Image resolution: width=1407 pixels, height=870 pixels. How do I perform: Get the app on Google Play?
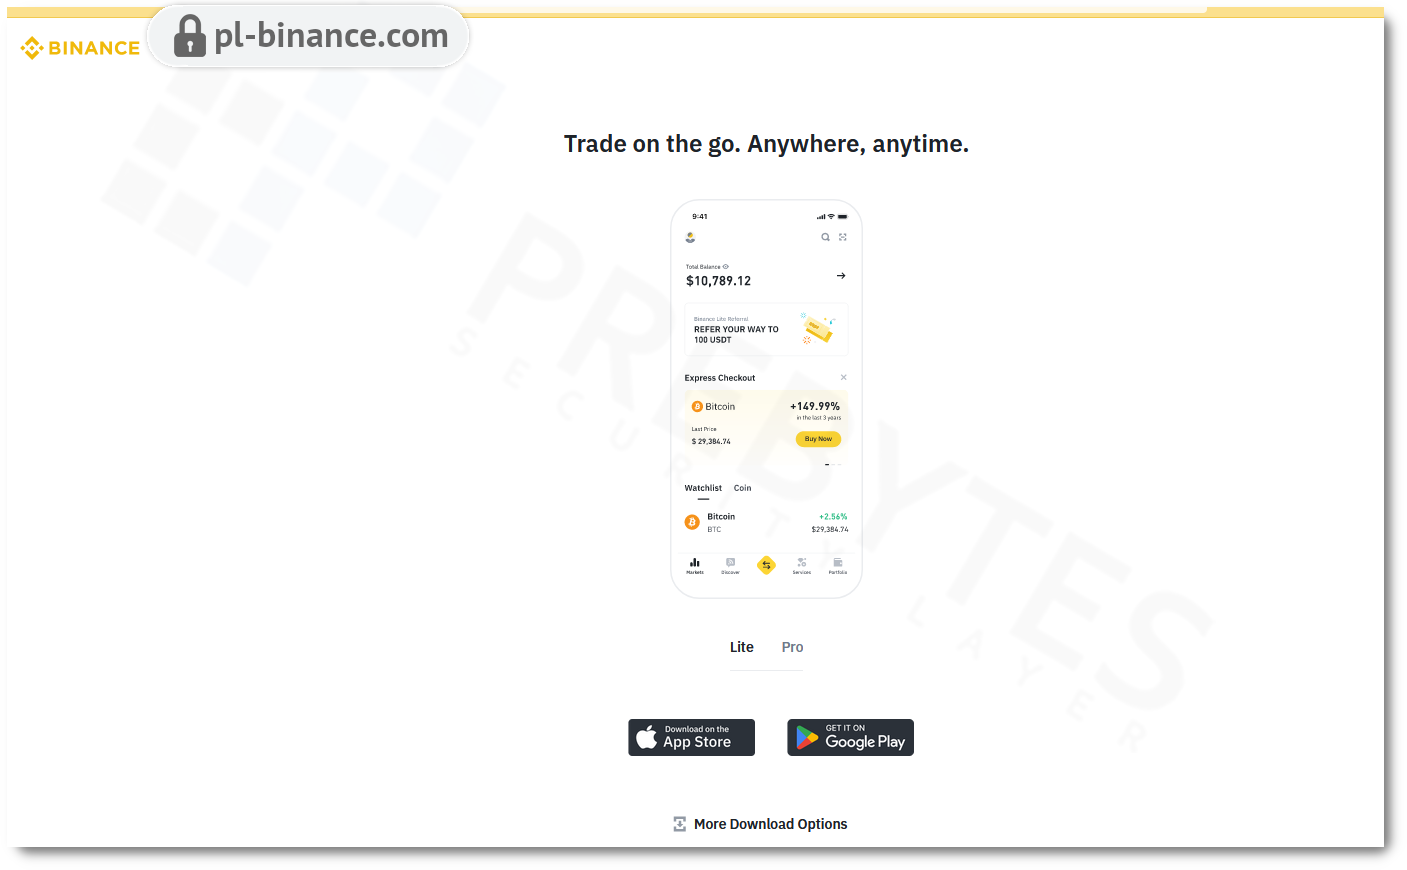850,738
